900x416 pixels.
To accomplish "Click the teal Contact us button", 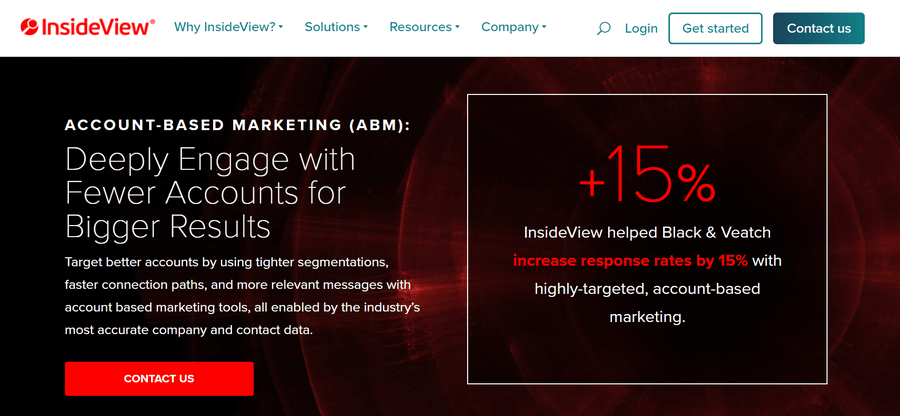I will [x=818, y=28].
